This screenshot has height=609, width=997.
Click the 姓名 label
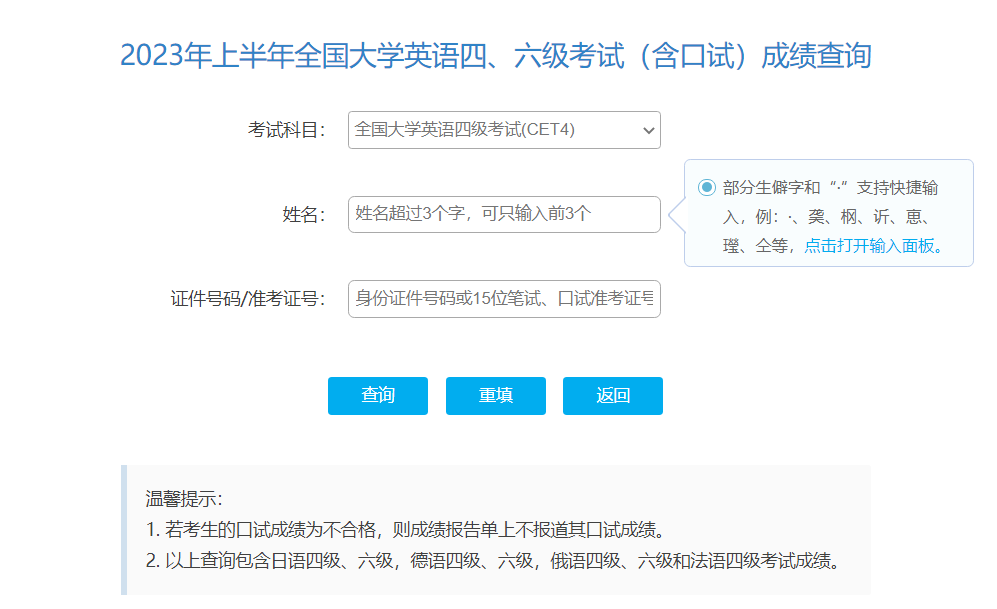(304, 215)
